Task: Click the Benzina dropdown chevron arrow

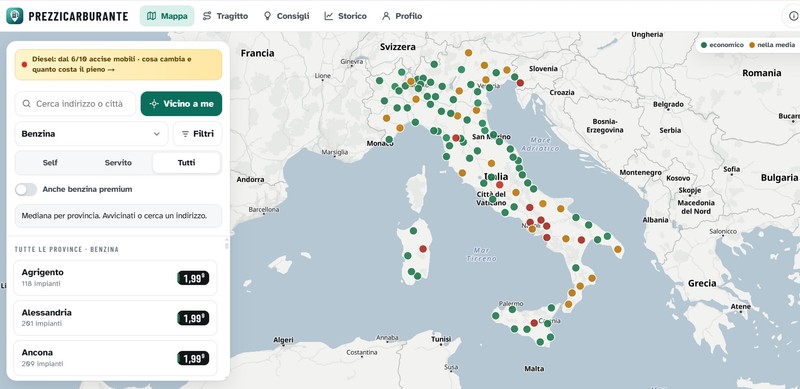Action: click(x=156, y=134)
